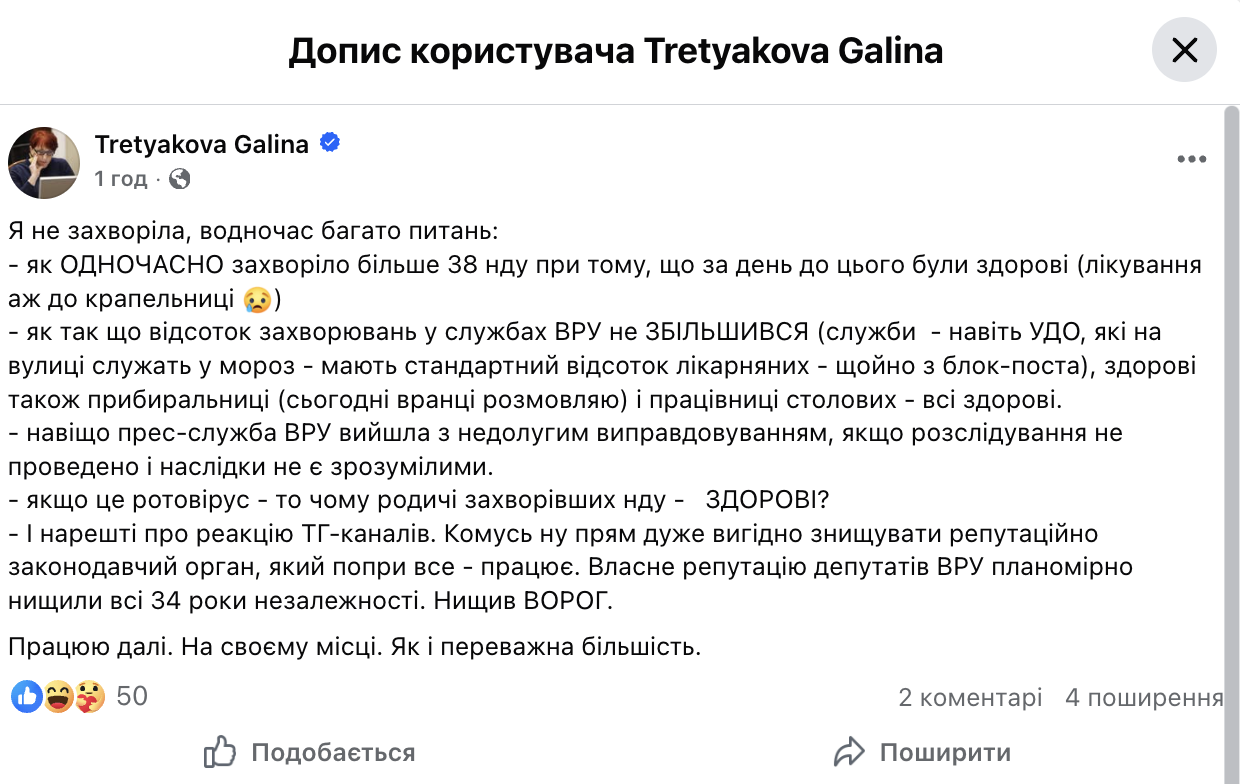Click the laughing Haha reaction emoji
Viewport: 1240px width, 784px height.
coord(58,696)
